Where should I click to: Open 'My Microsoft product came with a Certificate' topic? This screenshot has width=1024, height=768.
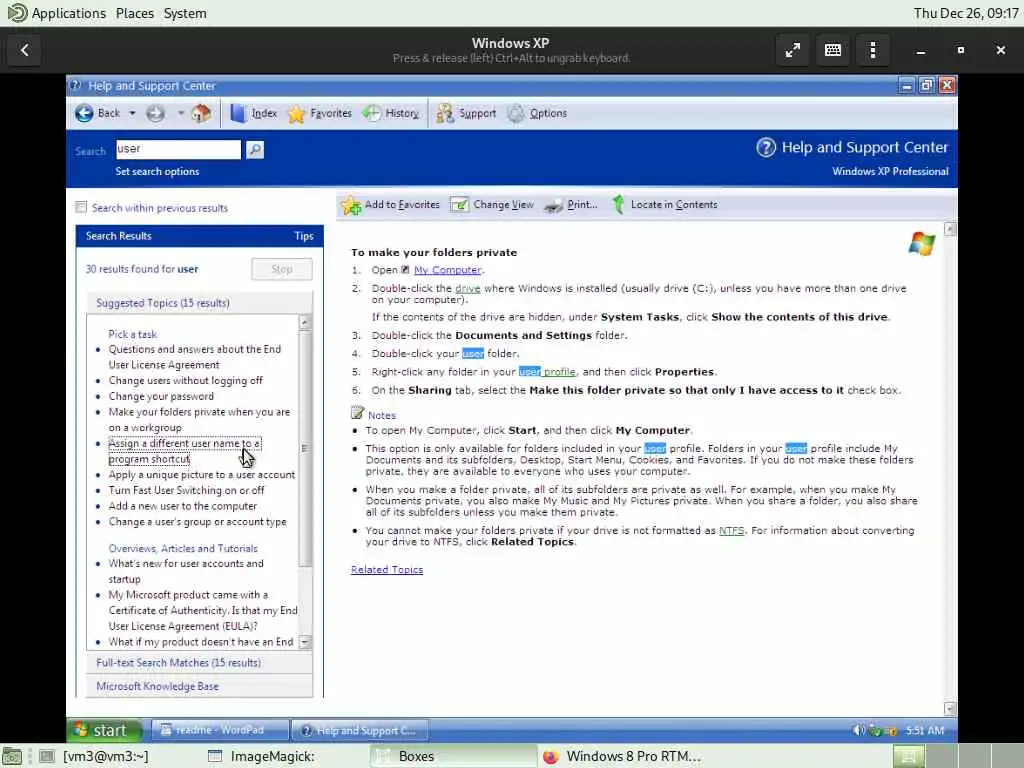point(202,610)
